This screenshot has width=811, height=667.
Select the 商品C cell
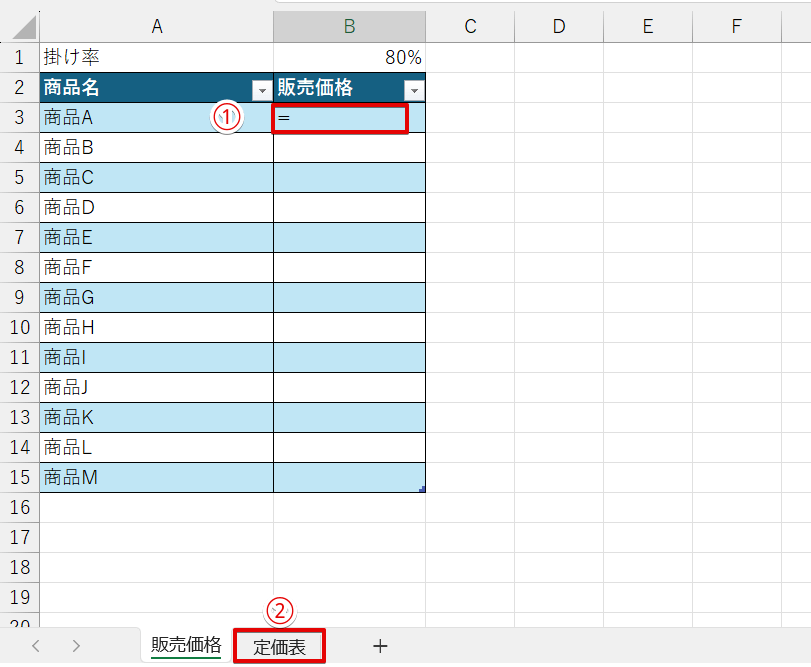[157, 177]
